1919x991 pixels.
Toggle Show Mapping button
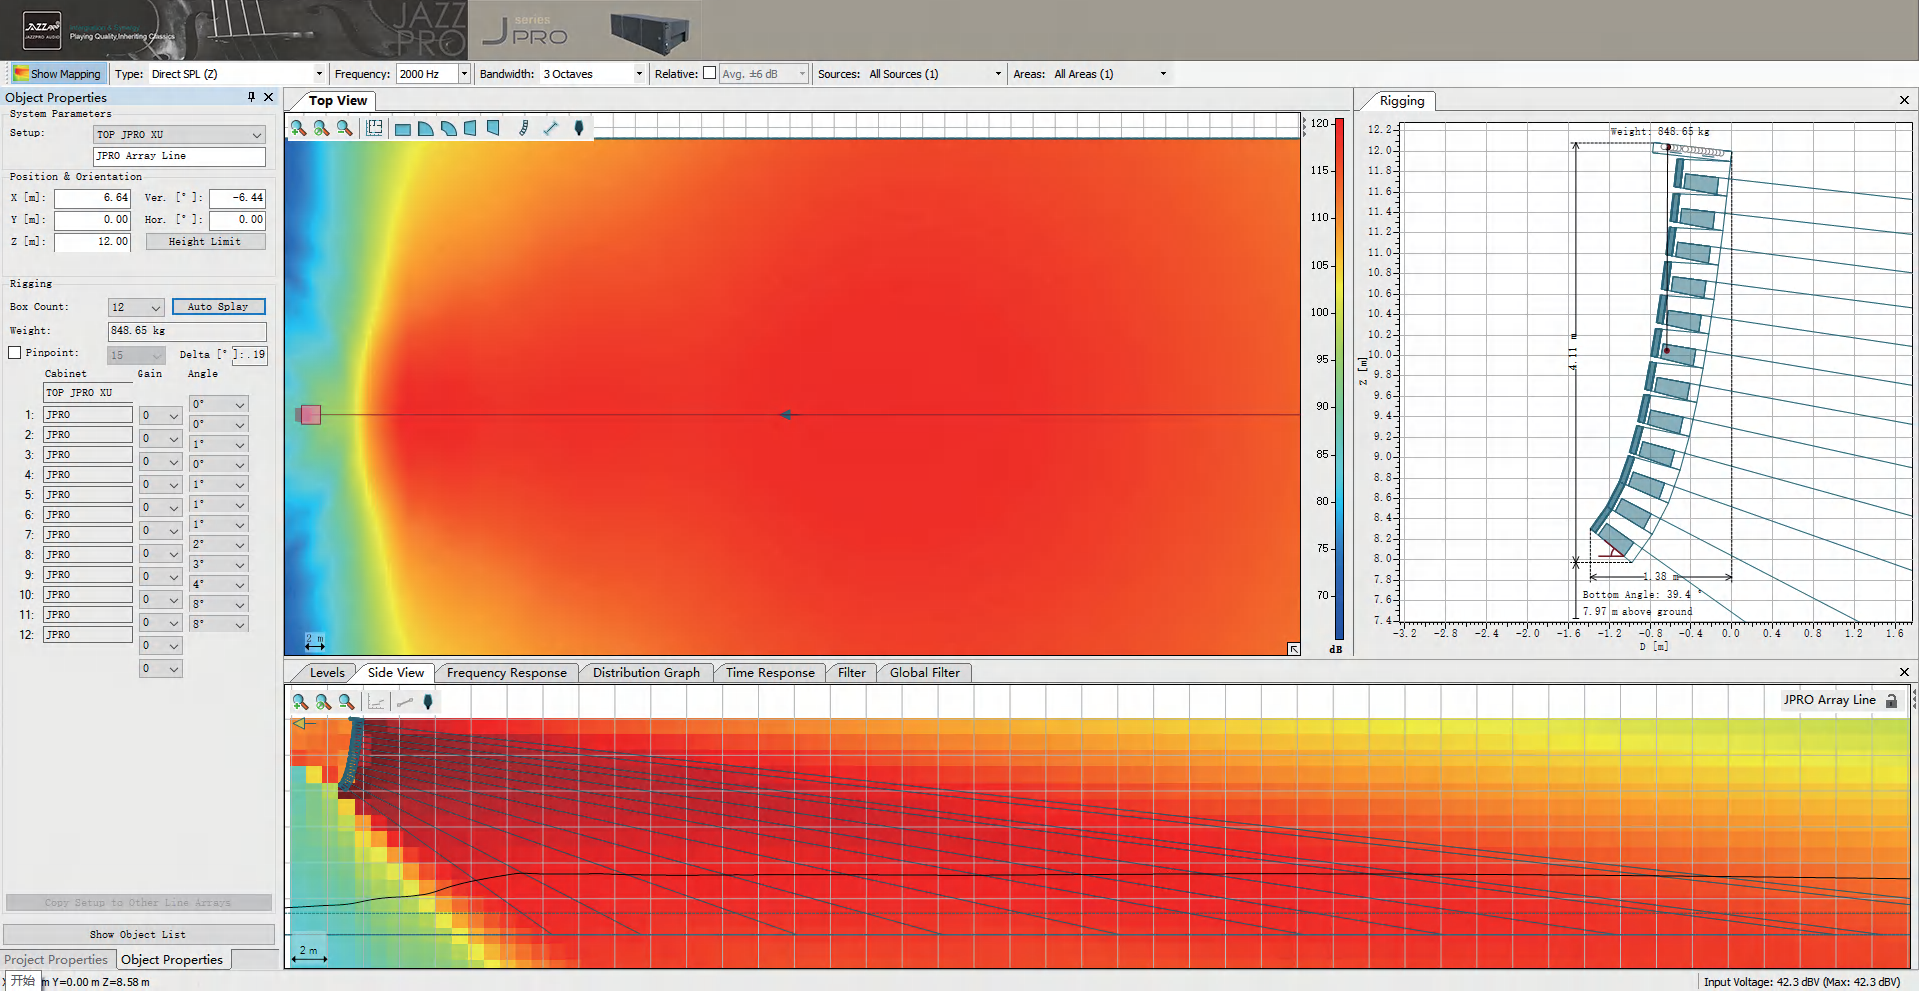click(58, 74)
